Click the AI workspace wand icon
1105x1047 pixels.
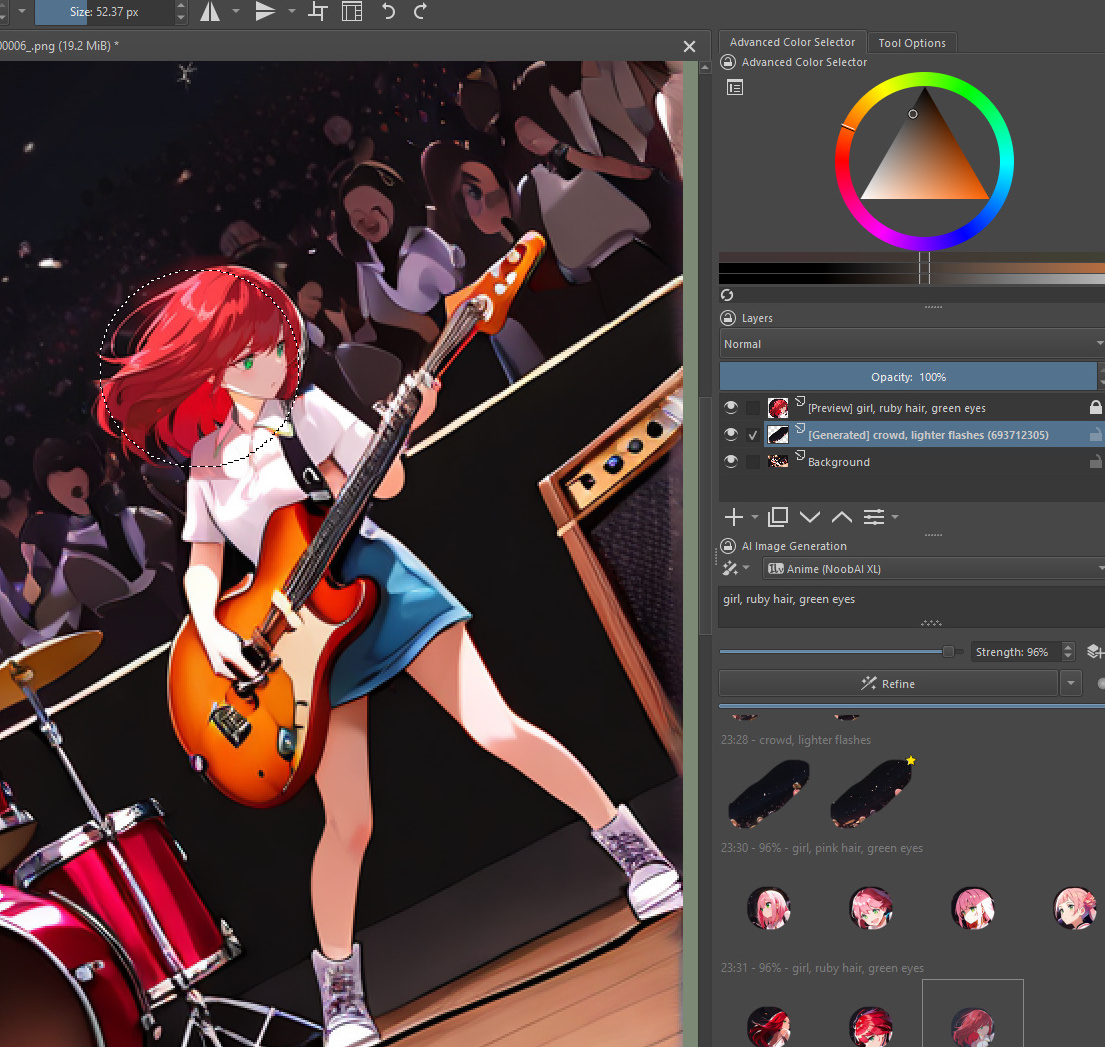[x=730, y=568]
